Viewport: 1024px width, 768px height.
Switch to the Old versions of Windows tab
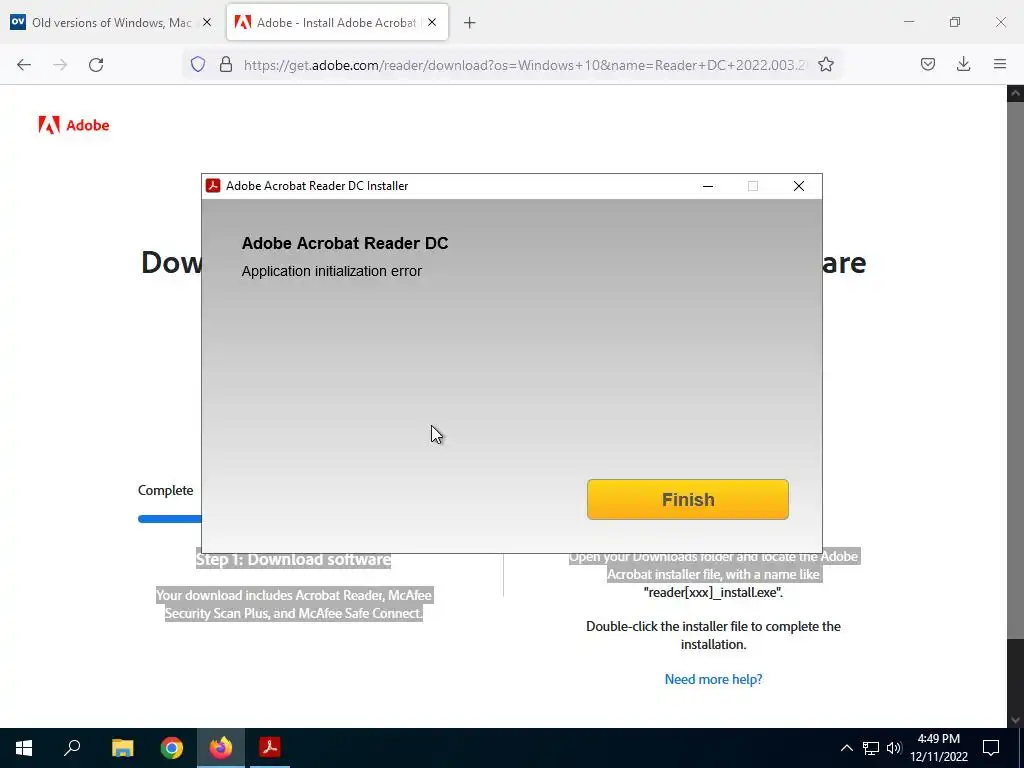pos(111,22)
